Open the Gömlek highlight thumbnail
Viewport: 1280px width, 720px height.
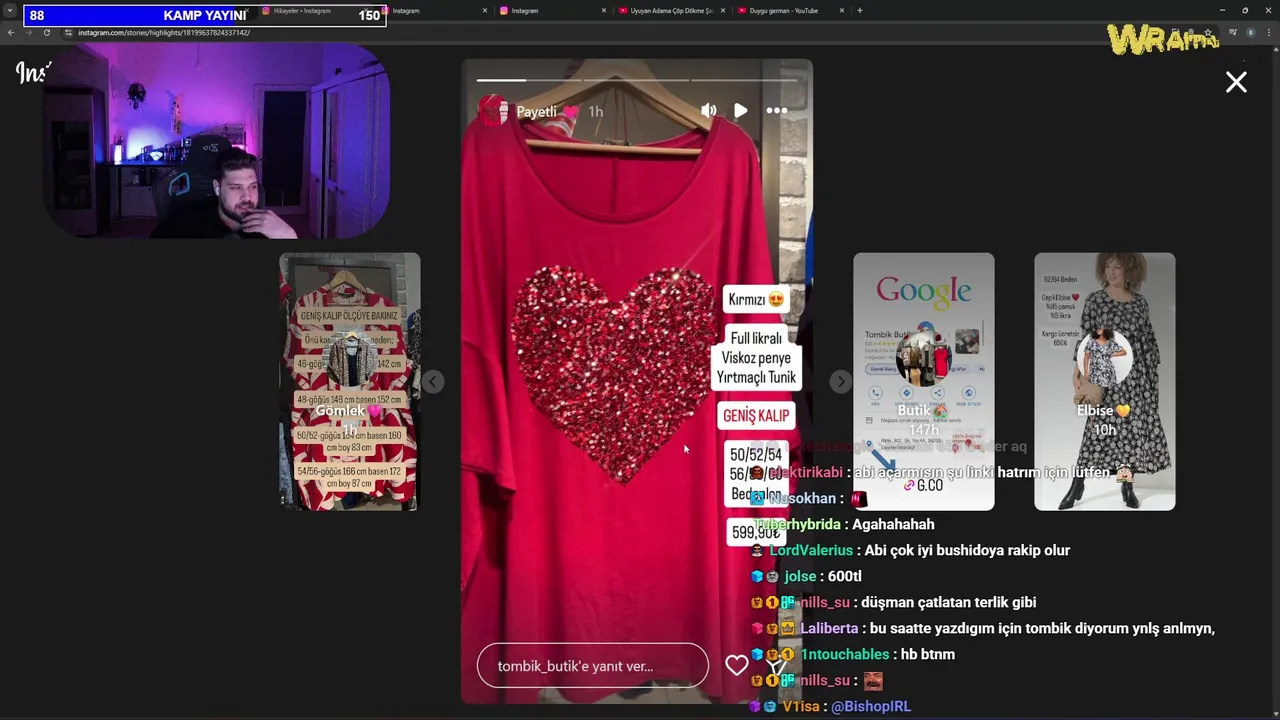[x=349, y=381]
